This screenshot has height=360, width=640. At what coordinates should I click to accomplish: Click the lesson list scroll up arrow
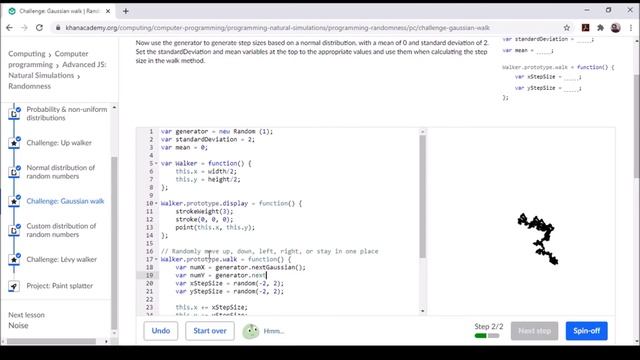coord(114,108)
